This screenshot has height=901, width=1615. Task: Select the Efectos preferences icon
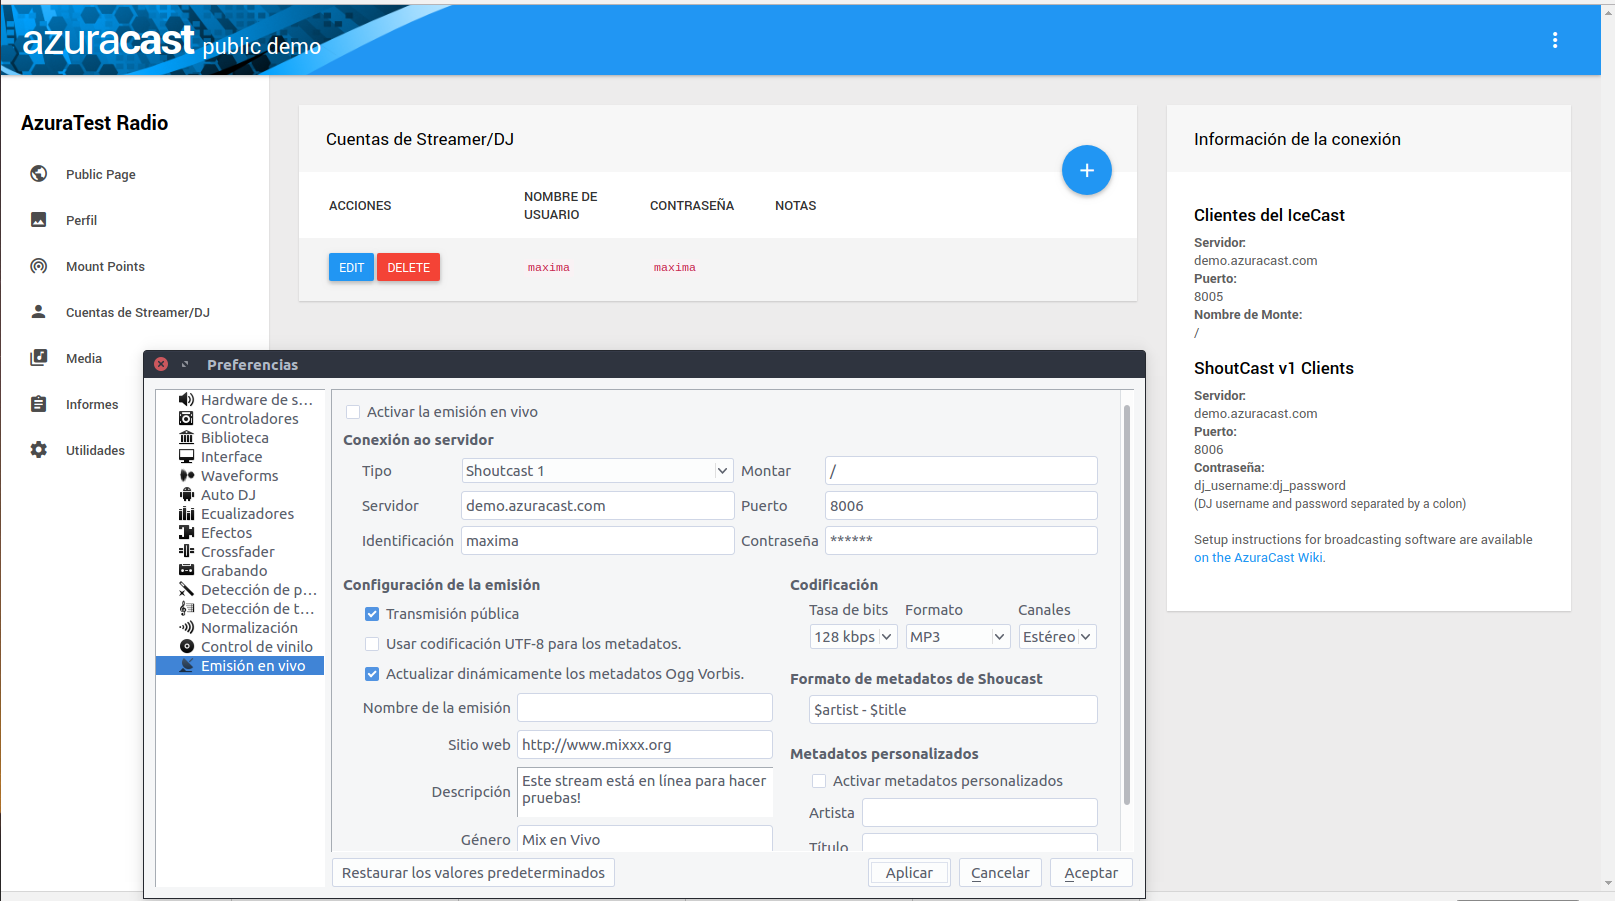[186, 532]
